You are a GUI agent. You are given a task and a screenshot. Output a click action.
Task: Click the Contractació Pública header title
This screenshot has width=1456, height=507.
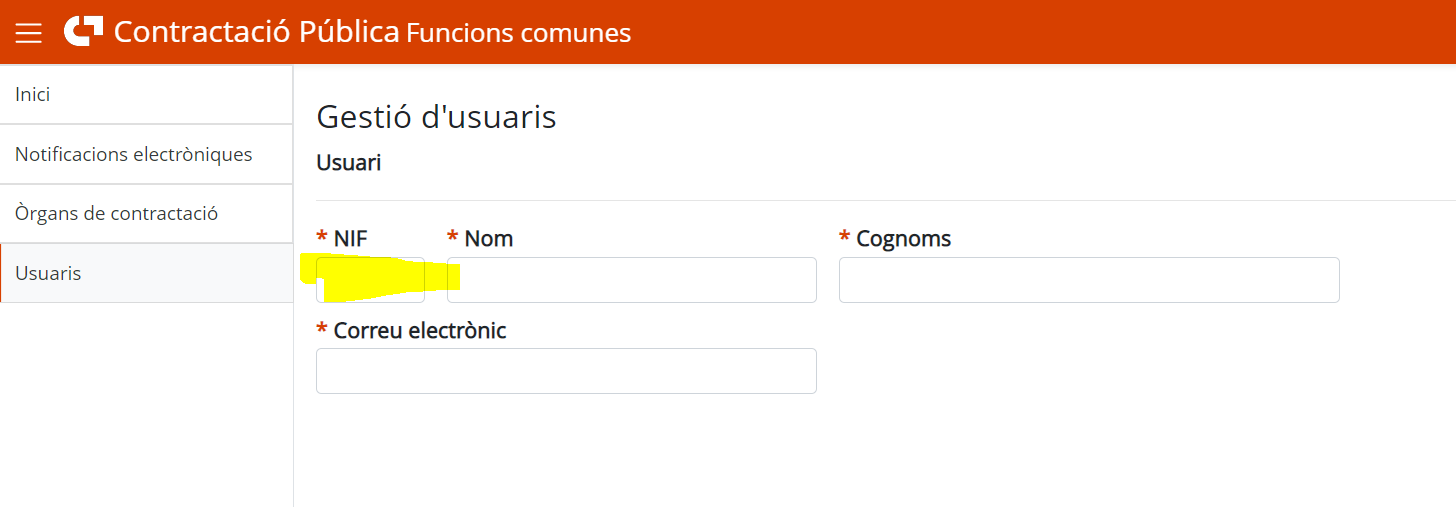click(257, 32)
